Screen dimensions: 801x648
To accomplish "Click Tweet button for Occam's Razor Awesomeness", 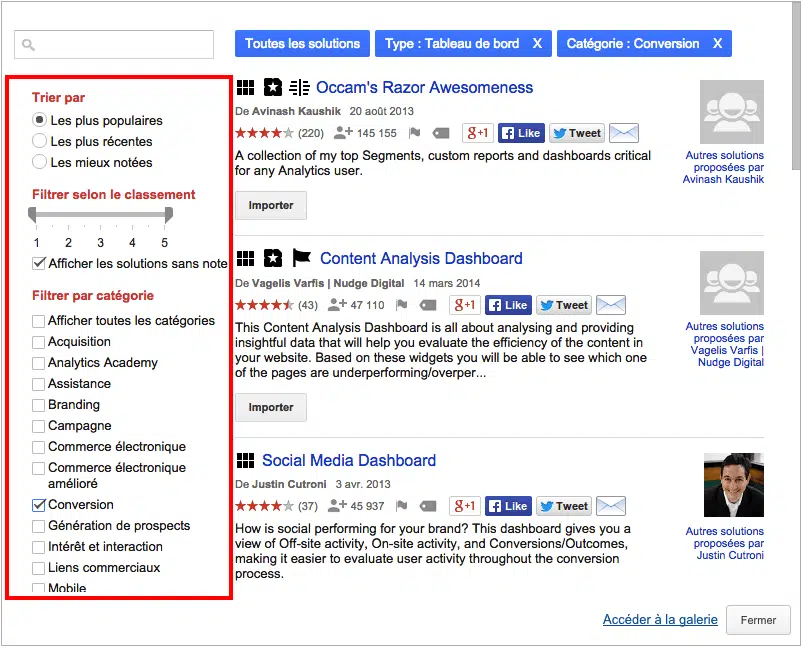I will coord(576,133).
